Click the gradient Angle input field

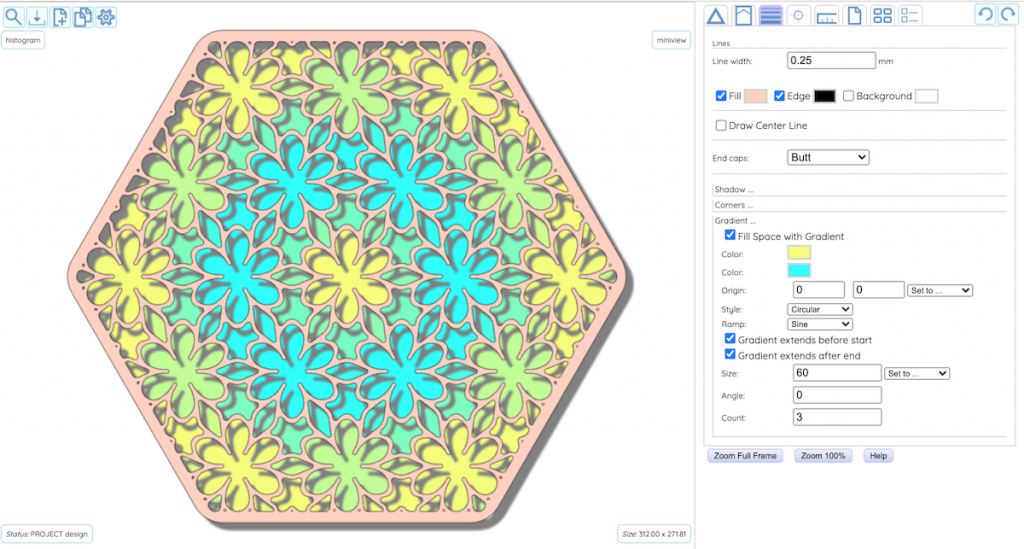pyautogui.click(x=837, y=395)
